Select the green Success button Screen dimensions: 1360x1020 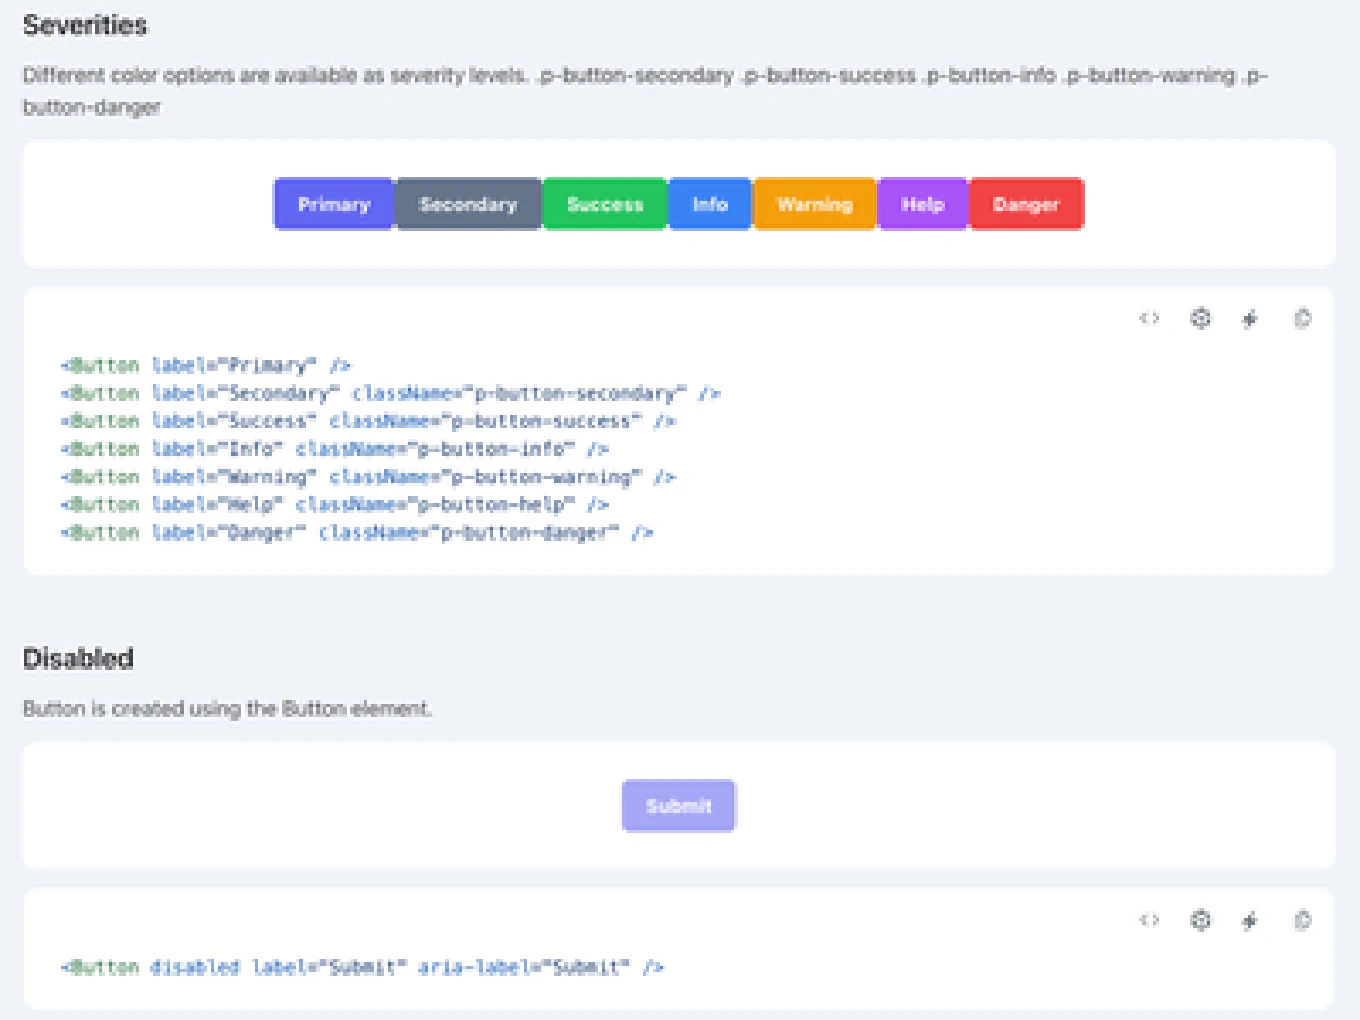click(x=605, y=204)
